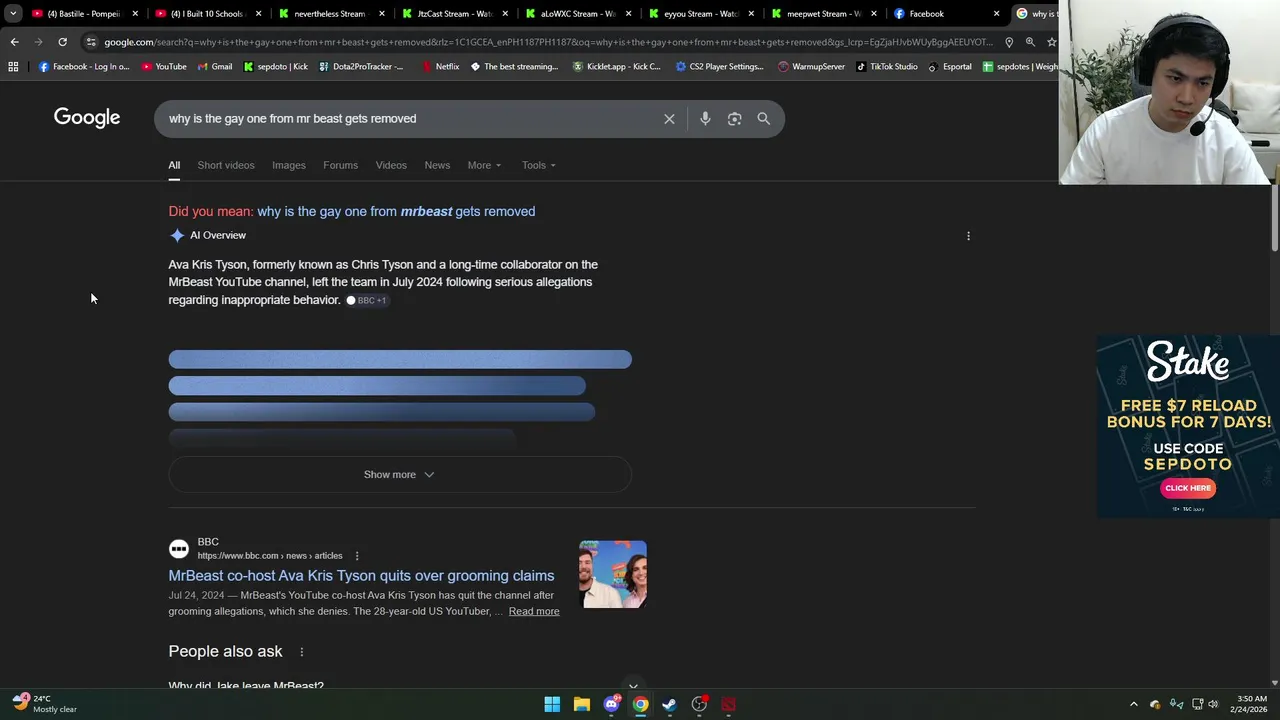1280x720 pixels.
Task: Reload the page with refresh icon
Action: (62, 42)
